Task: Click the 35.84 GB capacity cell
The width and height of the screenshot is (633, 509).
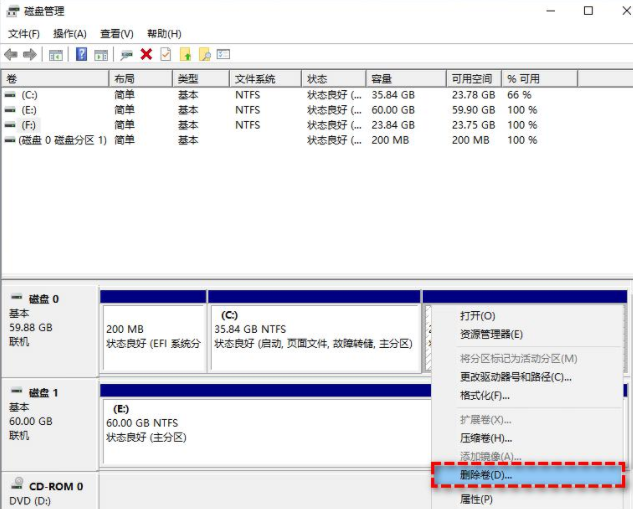Action: pyautogui.click(x=393, y=95)
